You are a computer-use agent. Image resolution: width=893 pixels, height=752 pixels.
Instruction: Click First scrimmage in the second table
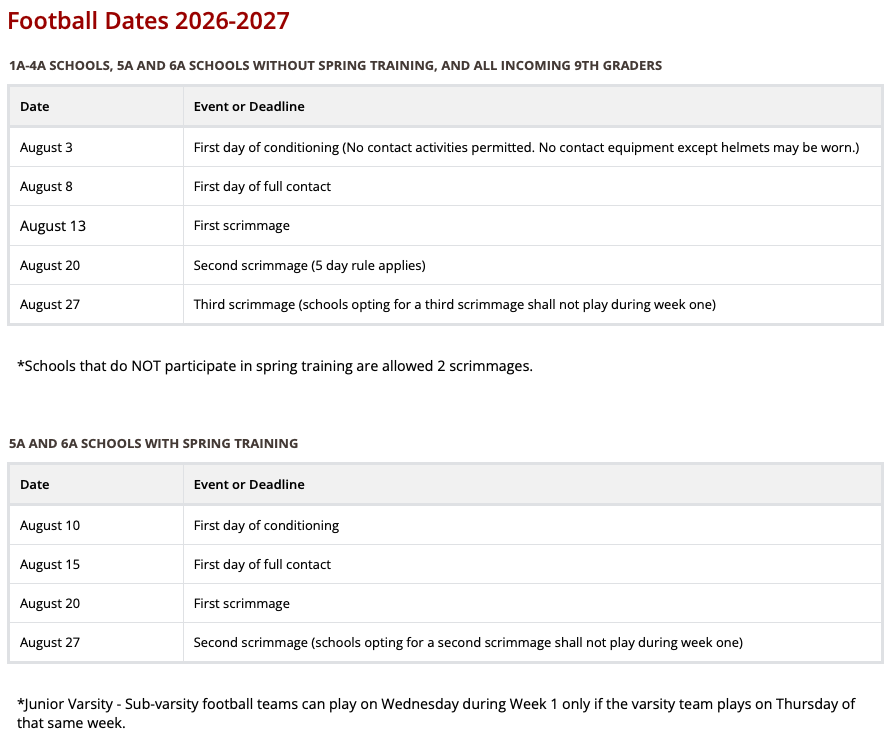[241, 603]
